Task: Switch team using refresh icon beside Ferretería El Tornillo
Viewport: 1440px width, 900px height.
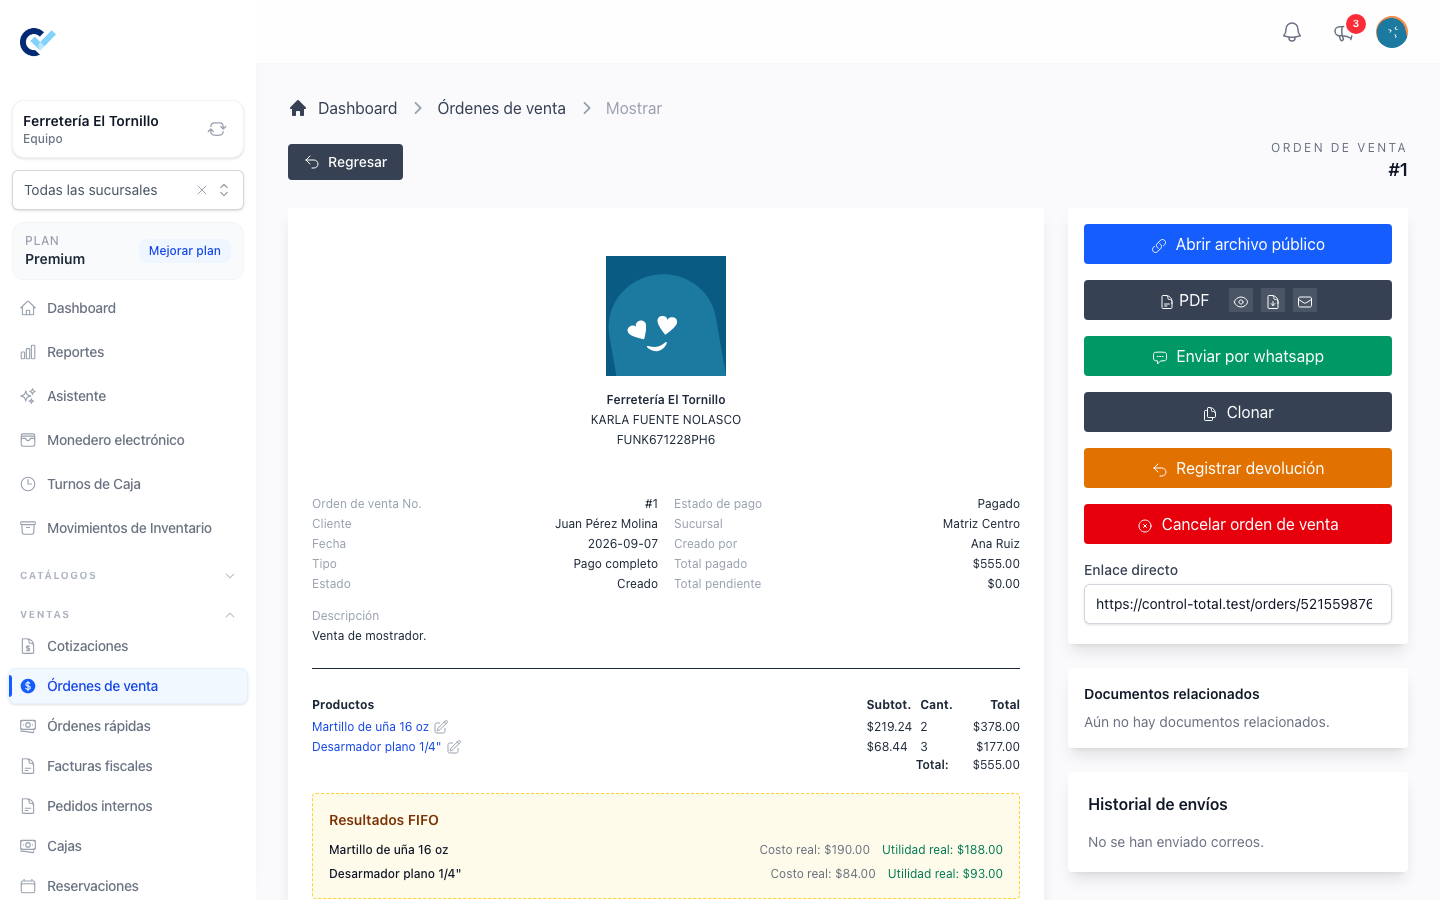Action: coord(217,129)
